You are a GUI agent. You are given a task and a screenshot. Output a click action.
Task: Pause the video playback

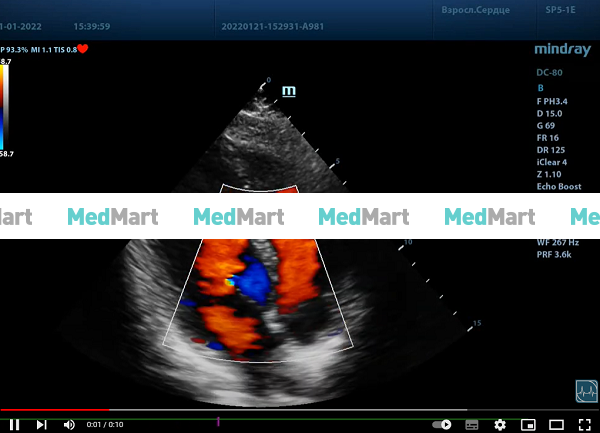[x=15, y=425]
